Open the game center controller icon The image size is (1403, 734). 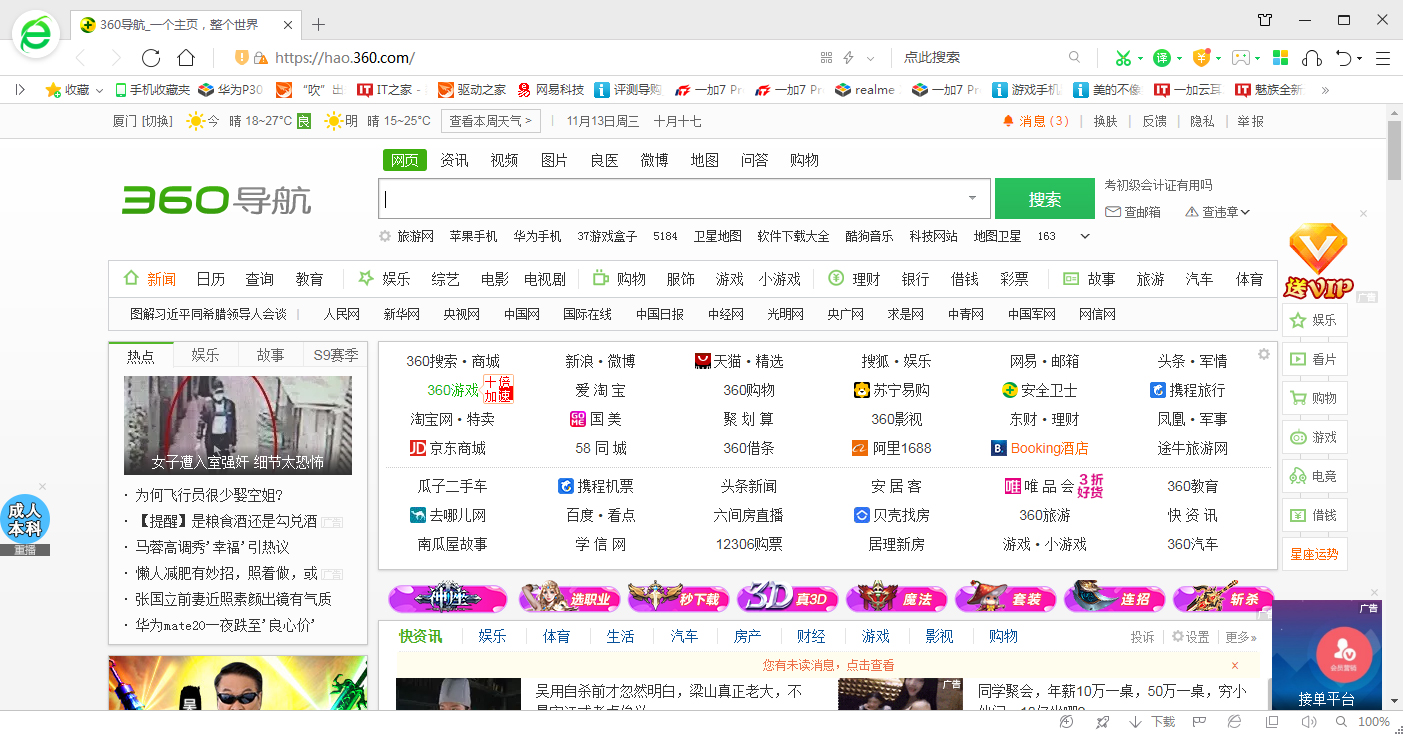click(x=1240, y=57)
